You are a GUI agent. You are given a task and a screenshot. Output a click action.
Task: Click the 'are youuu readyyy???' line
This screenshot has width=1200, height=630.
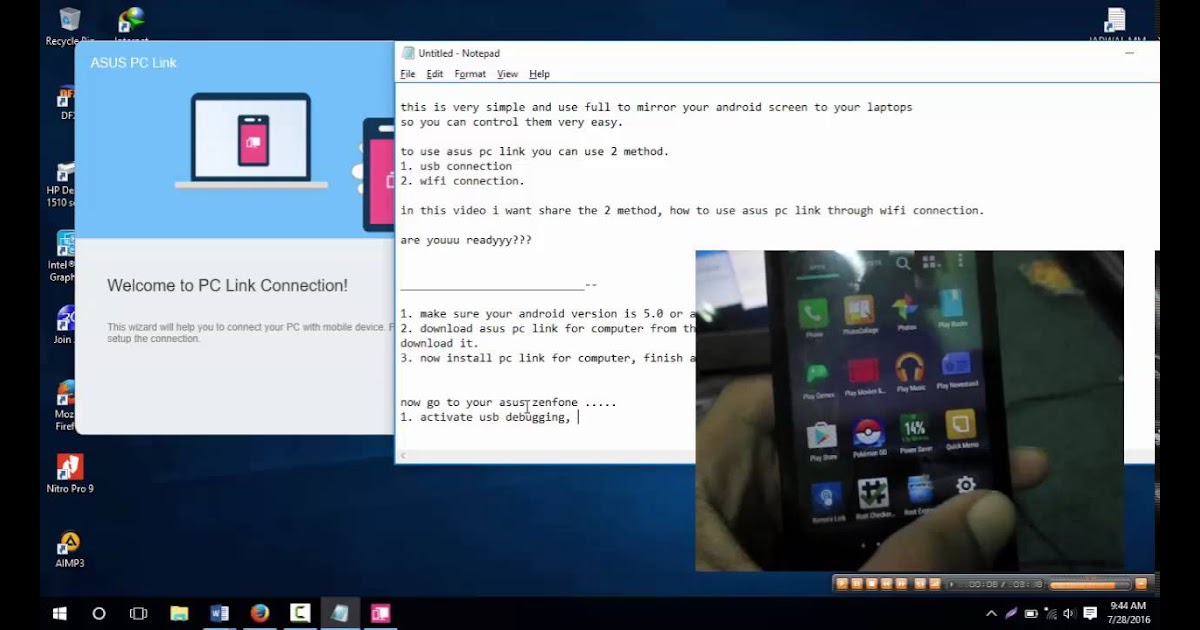coord(466,240)
